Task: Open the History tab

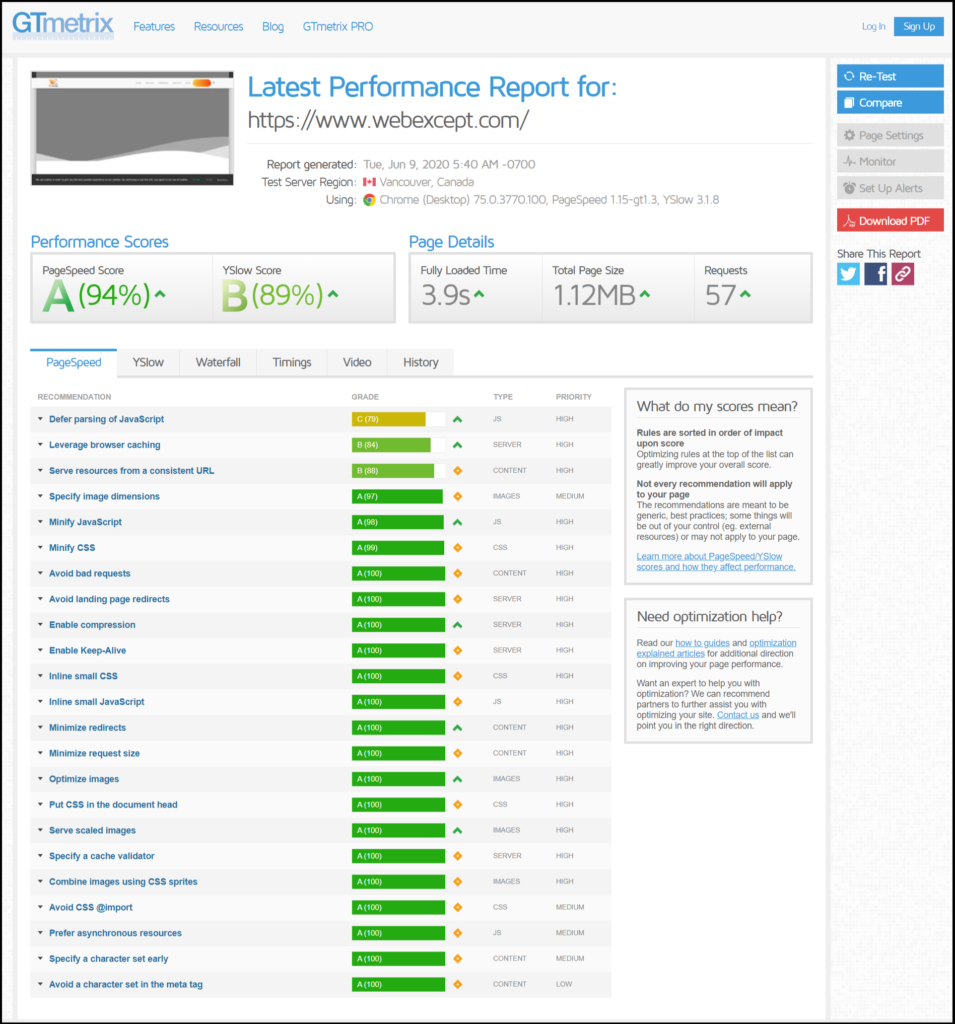Action: [x=421, y=362]
